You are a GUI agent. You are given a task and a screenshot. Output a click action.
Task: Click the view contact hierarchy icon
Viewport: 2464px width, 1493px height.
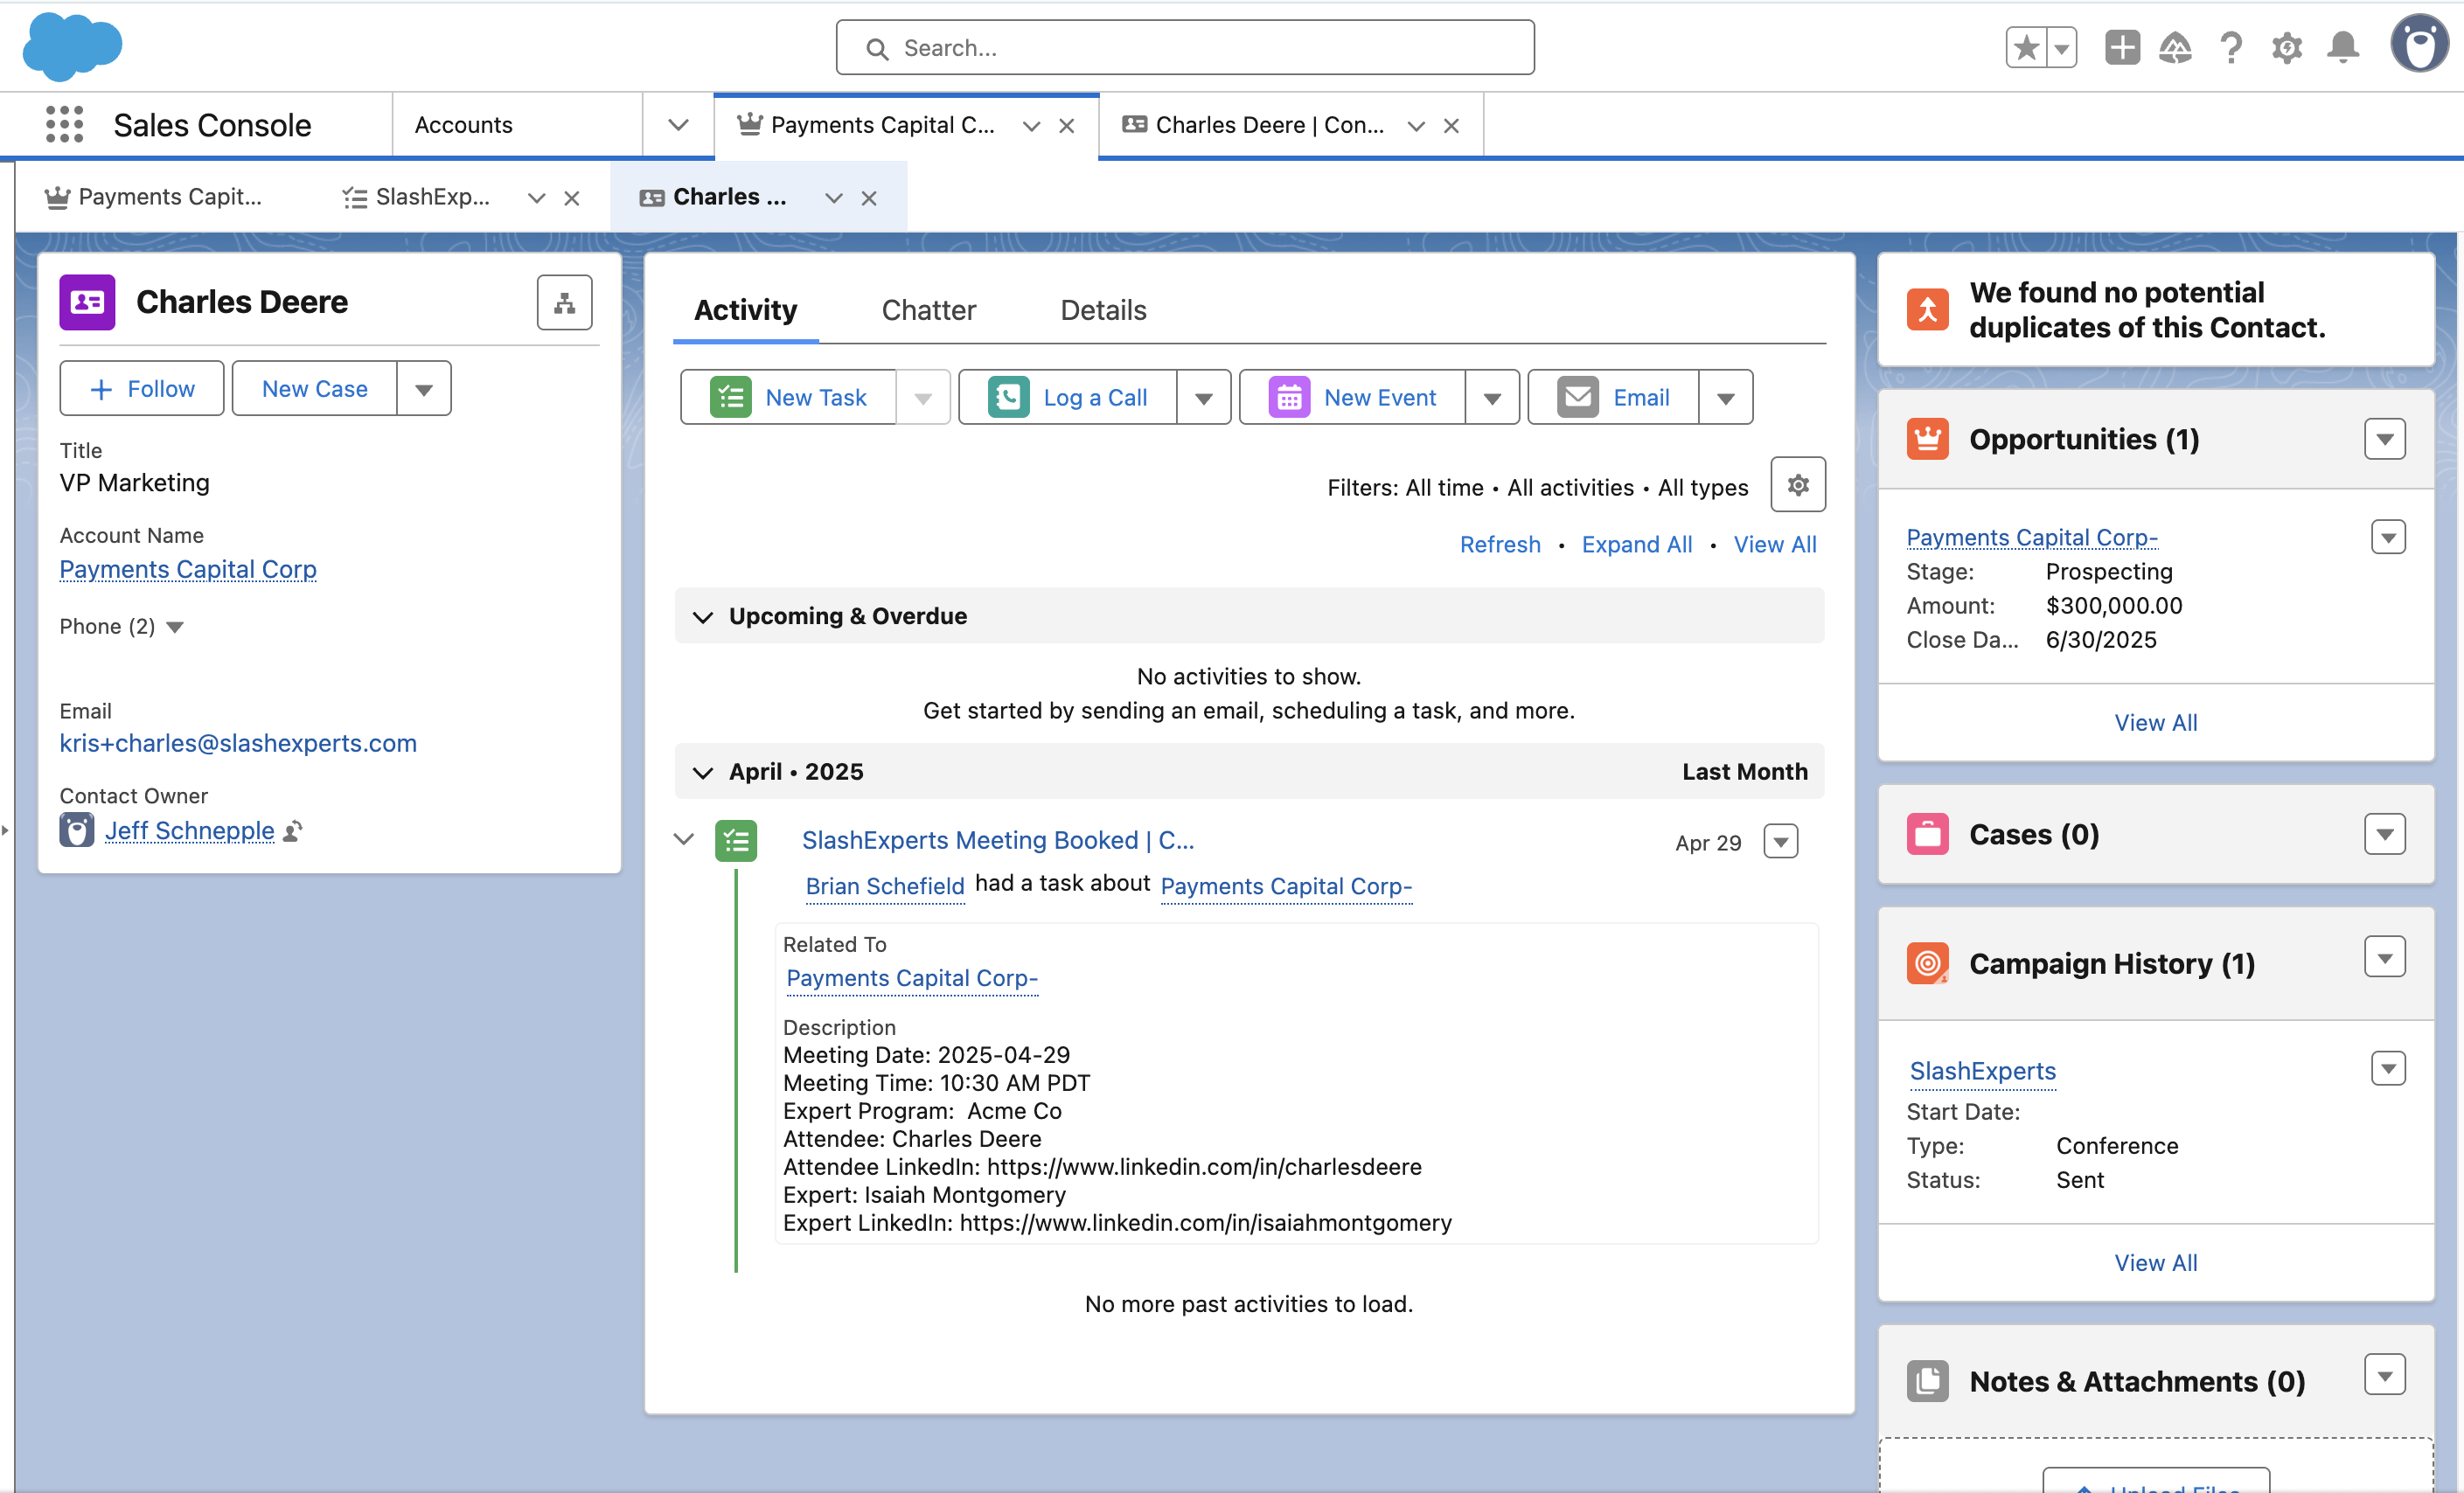click(x=564, y=302)
